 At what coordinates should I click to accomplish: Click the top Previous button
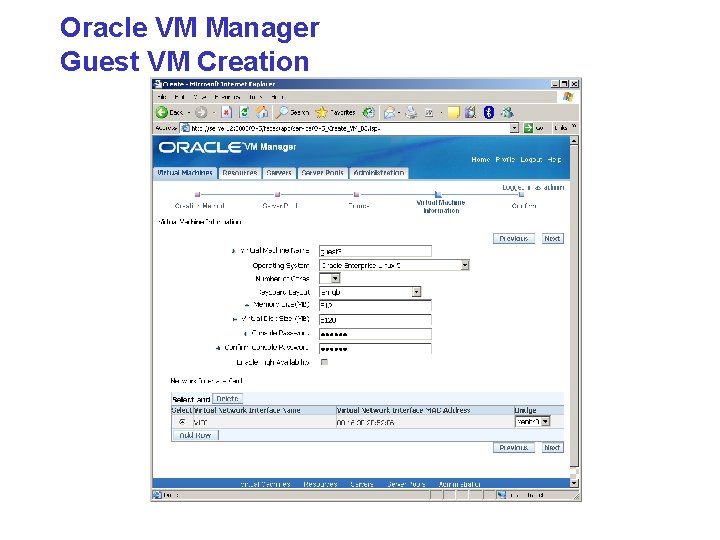pyautogui.click(x=513, y=238)
